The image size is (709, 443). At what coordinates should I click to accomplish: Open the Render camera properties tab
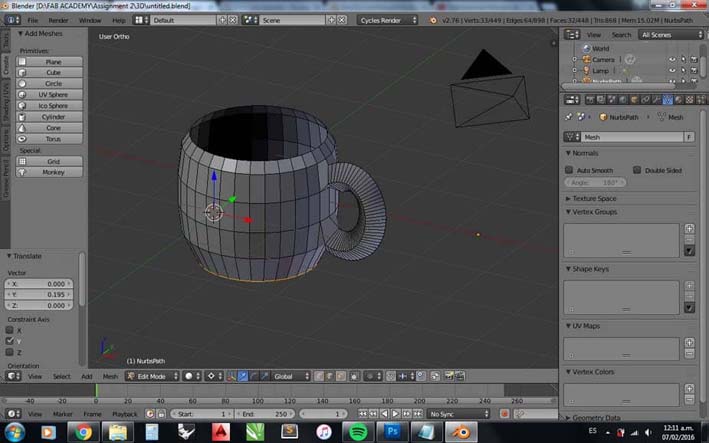pyautogui.click(x=590, y=99)
